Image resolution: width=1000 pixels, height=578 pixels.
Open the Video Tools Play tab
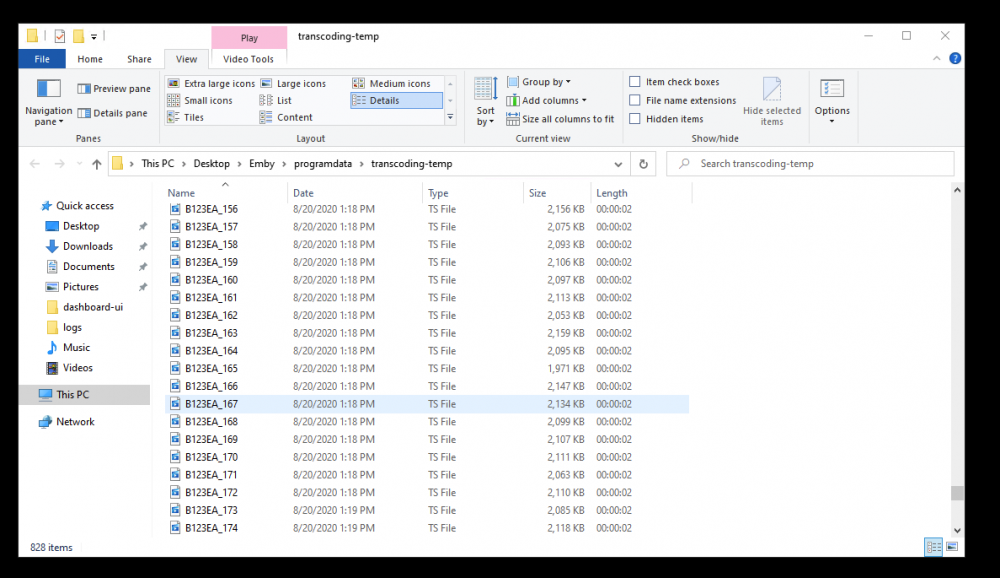249,37
